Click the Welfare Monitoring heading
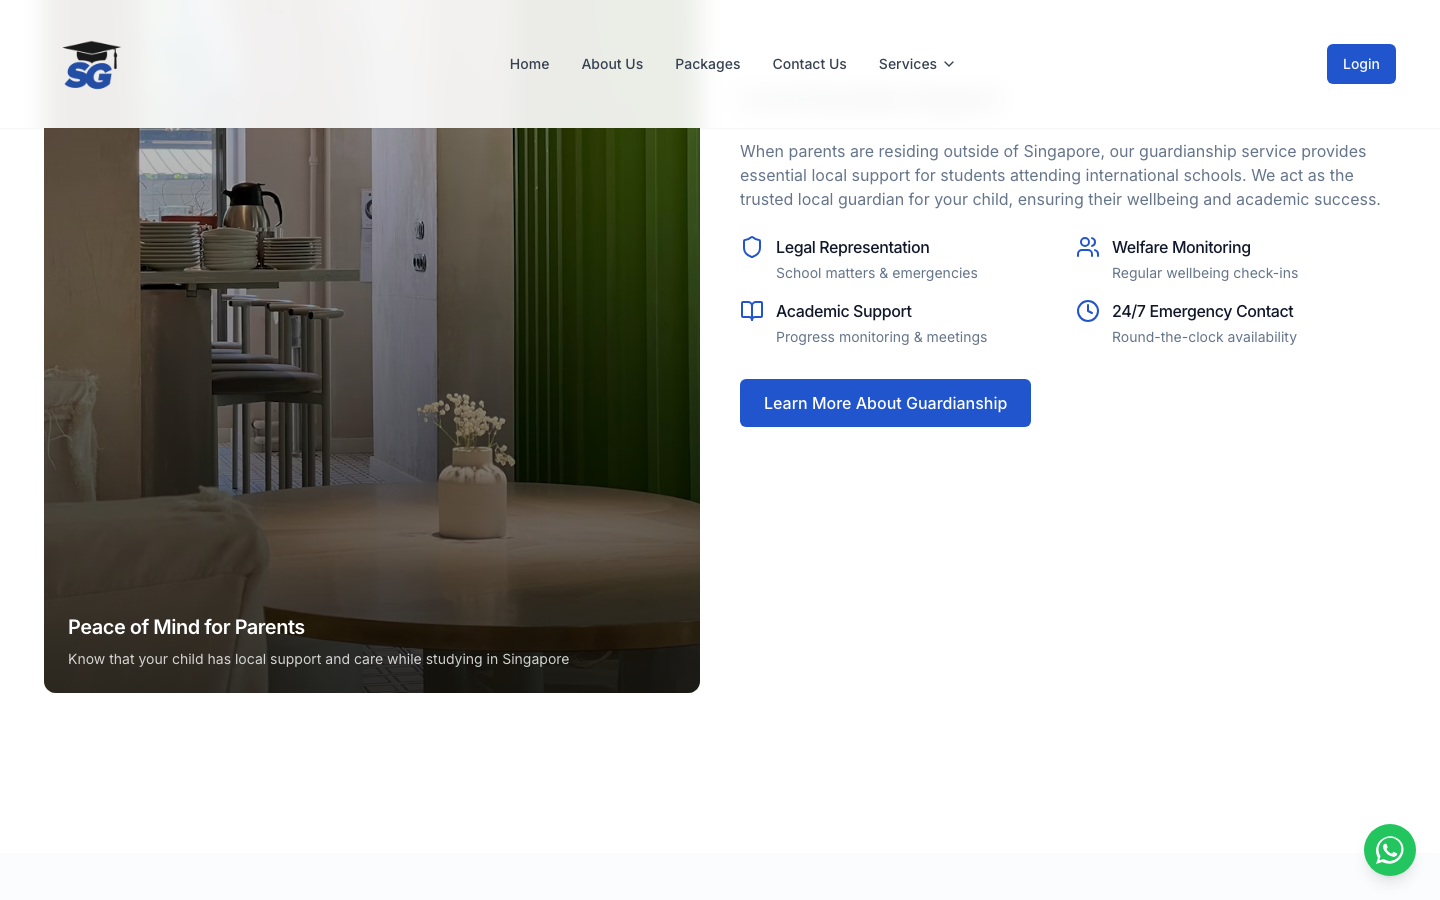 (1181, 247)
